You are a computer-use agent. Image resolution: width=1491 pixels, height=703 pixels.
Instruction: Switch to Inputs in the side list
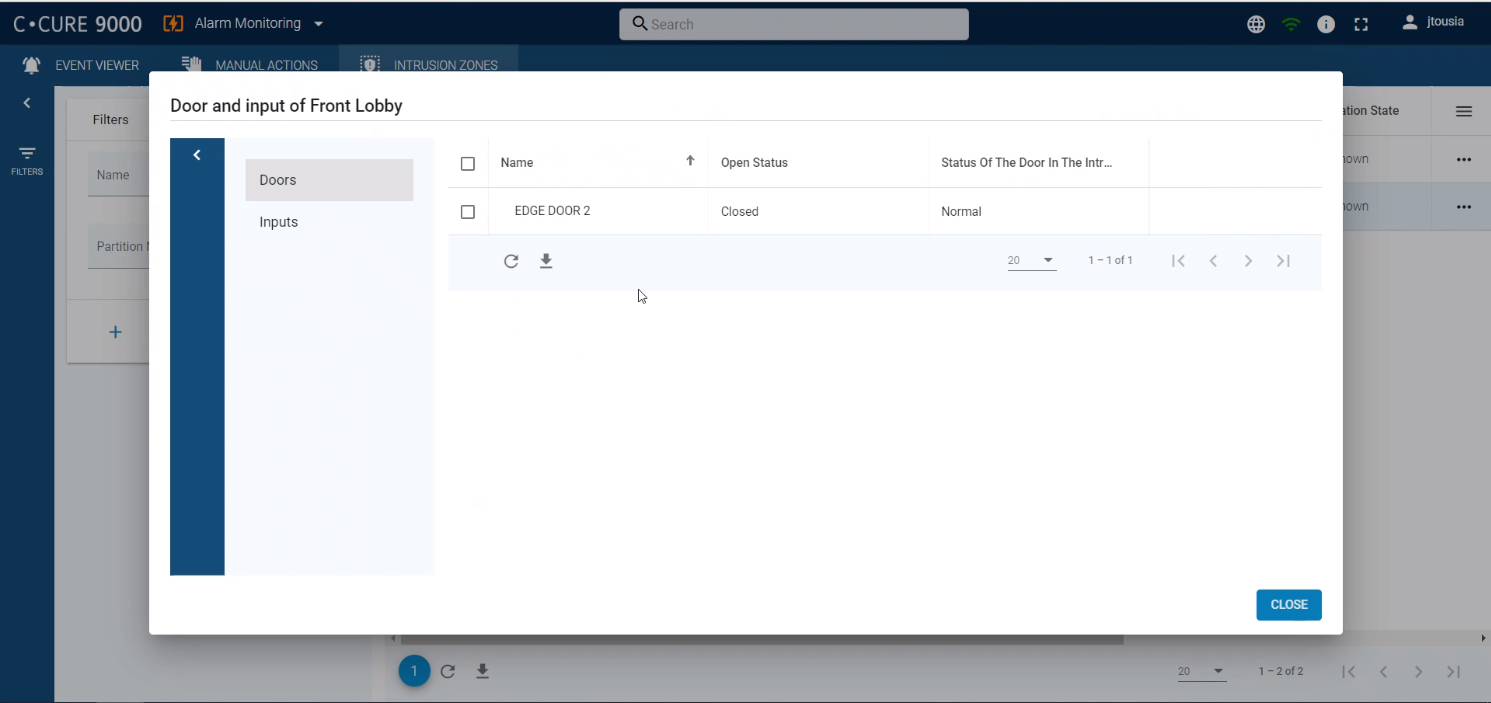279,222
